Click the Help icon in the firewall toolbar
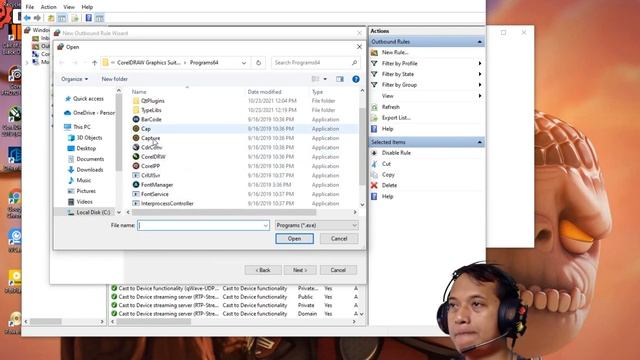The image size is (640, 360). point(89,18)
